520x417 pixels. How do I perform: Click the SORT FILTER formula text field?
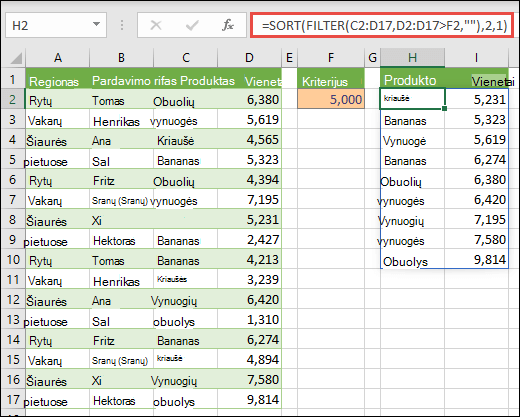[x=382, y=25]
